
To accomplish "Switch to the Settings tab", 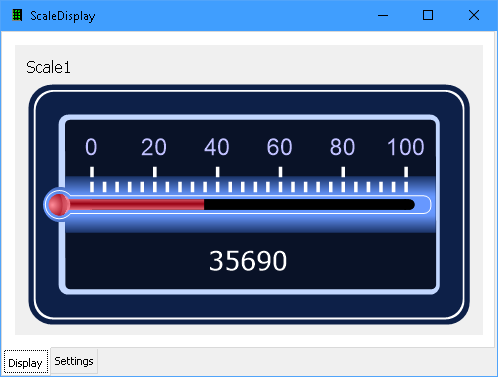I will point(74,361).
